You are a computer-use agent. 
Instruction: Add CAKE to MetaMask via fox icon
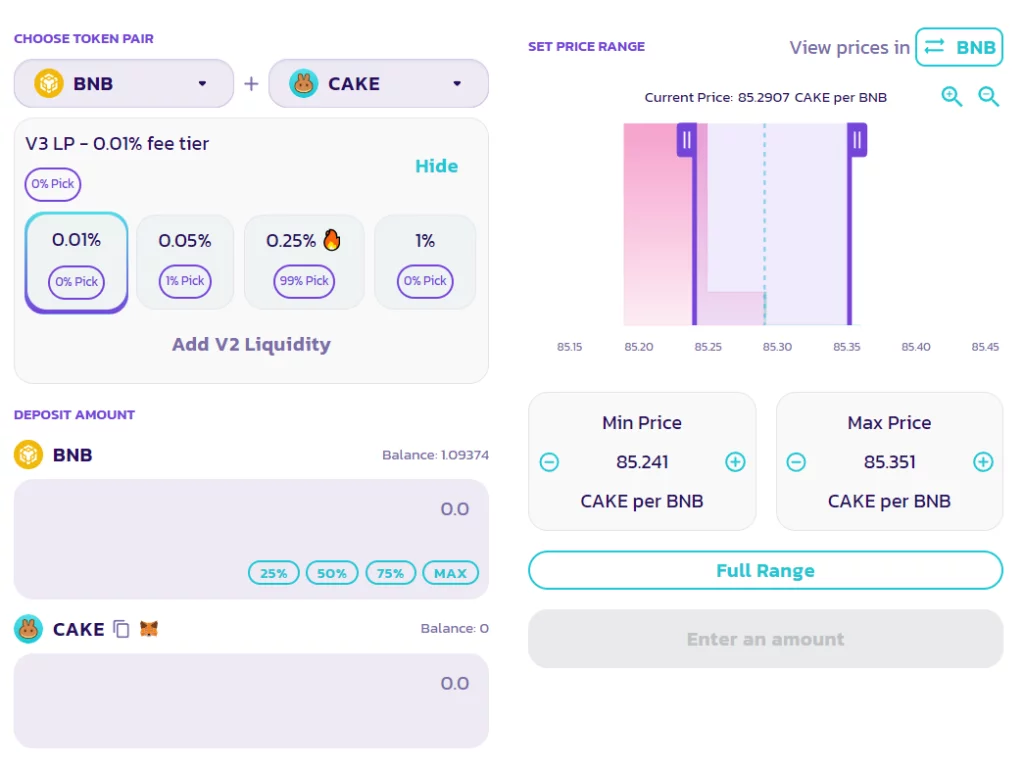click(x=149, y=629)
